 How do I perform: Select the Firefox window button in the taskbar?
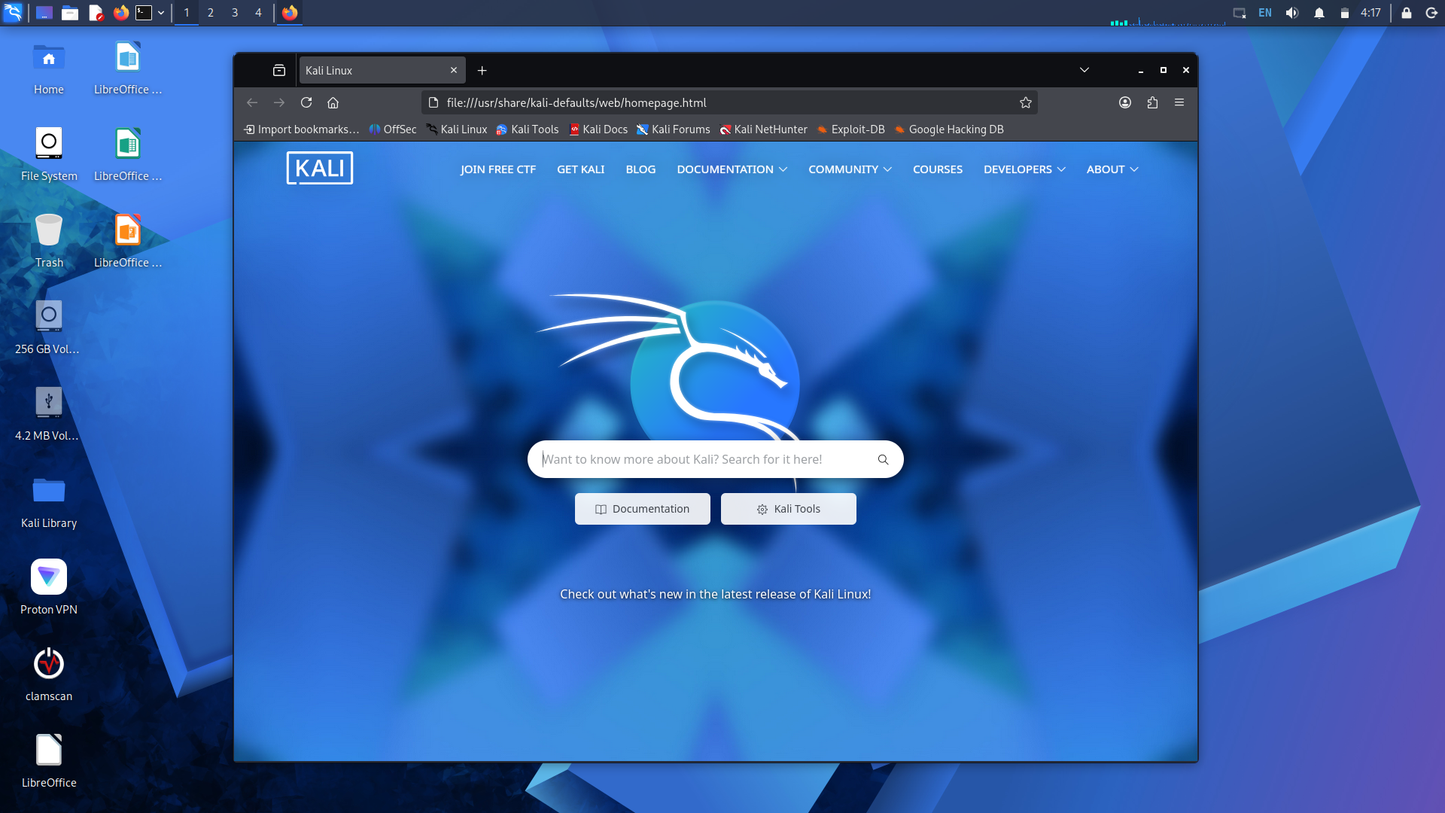pyautogui.click(x=290, y=13)
